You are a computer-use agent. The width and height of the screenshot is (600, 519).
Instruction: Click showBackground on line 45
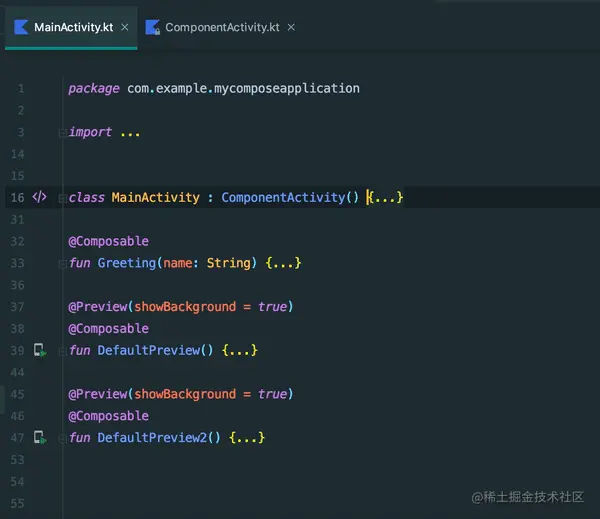pyautogui.click(x=185, y=394)
